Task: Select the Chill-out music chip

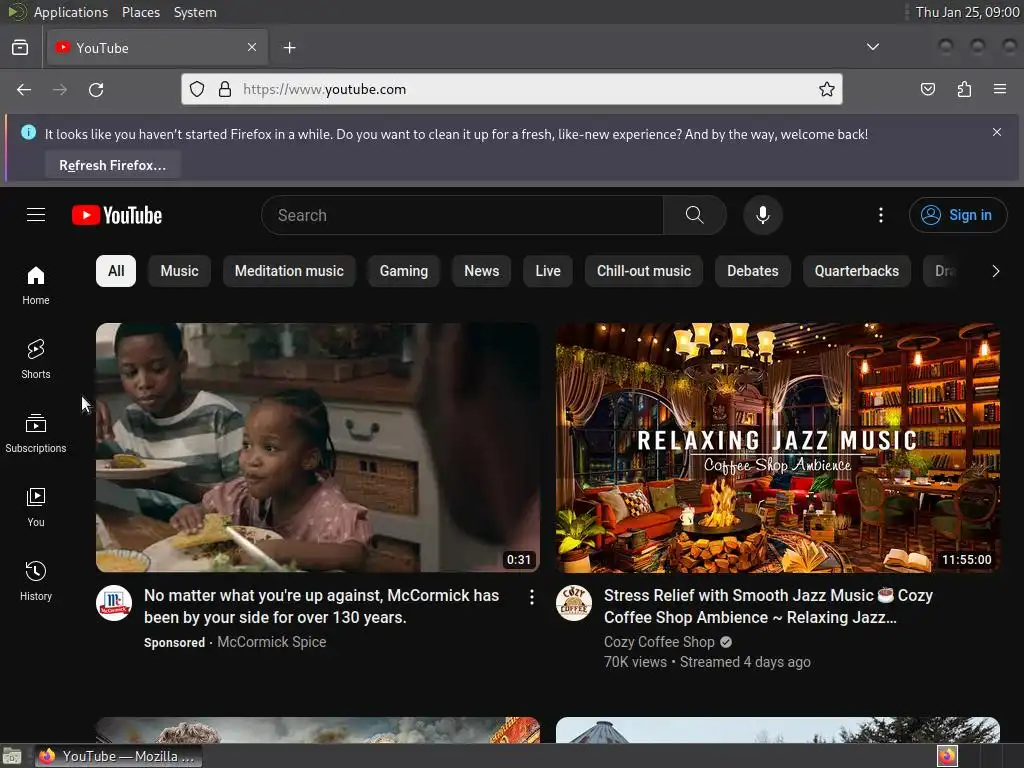Action: tap(644, 271)
